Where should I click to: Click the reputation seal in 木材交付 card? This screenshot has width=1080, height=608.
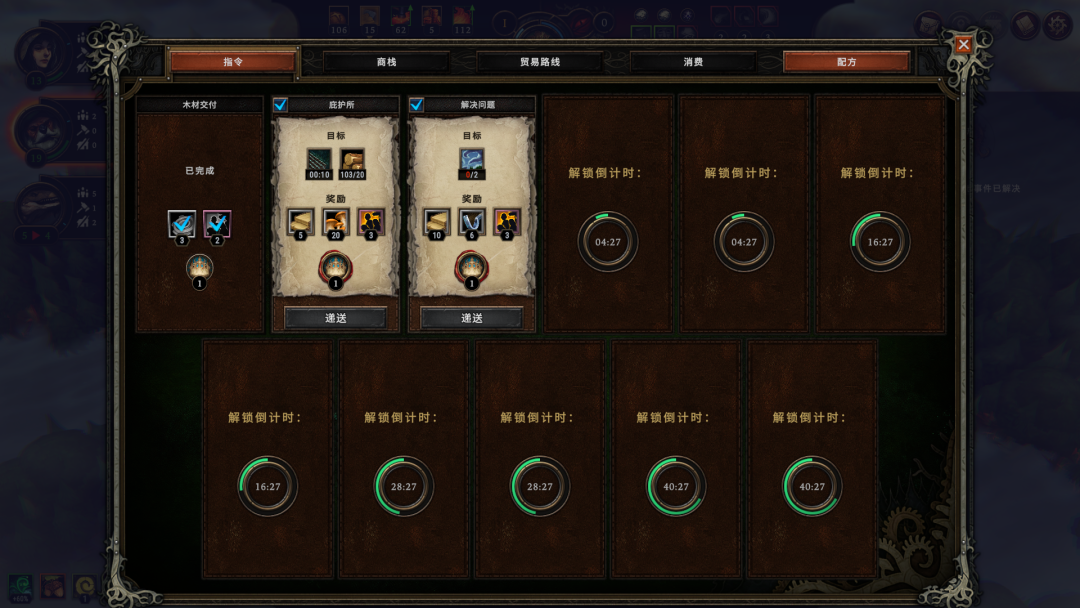pyautogui.click(x=200, y=270)
